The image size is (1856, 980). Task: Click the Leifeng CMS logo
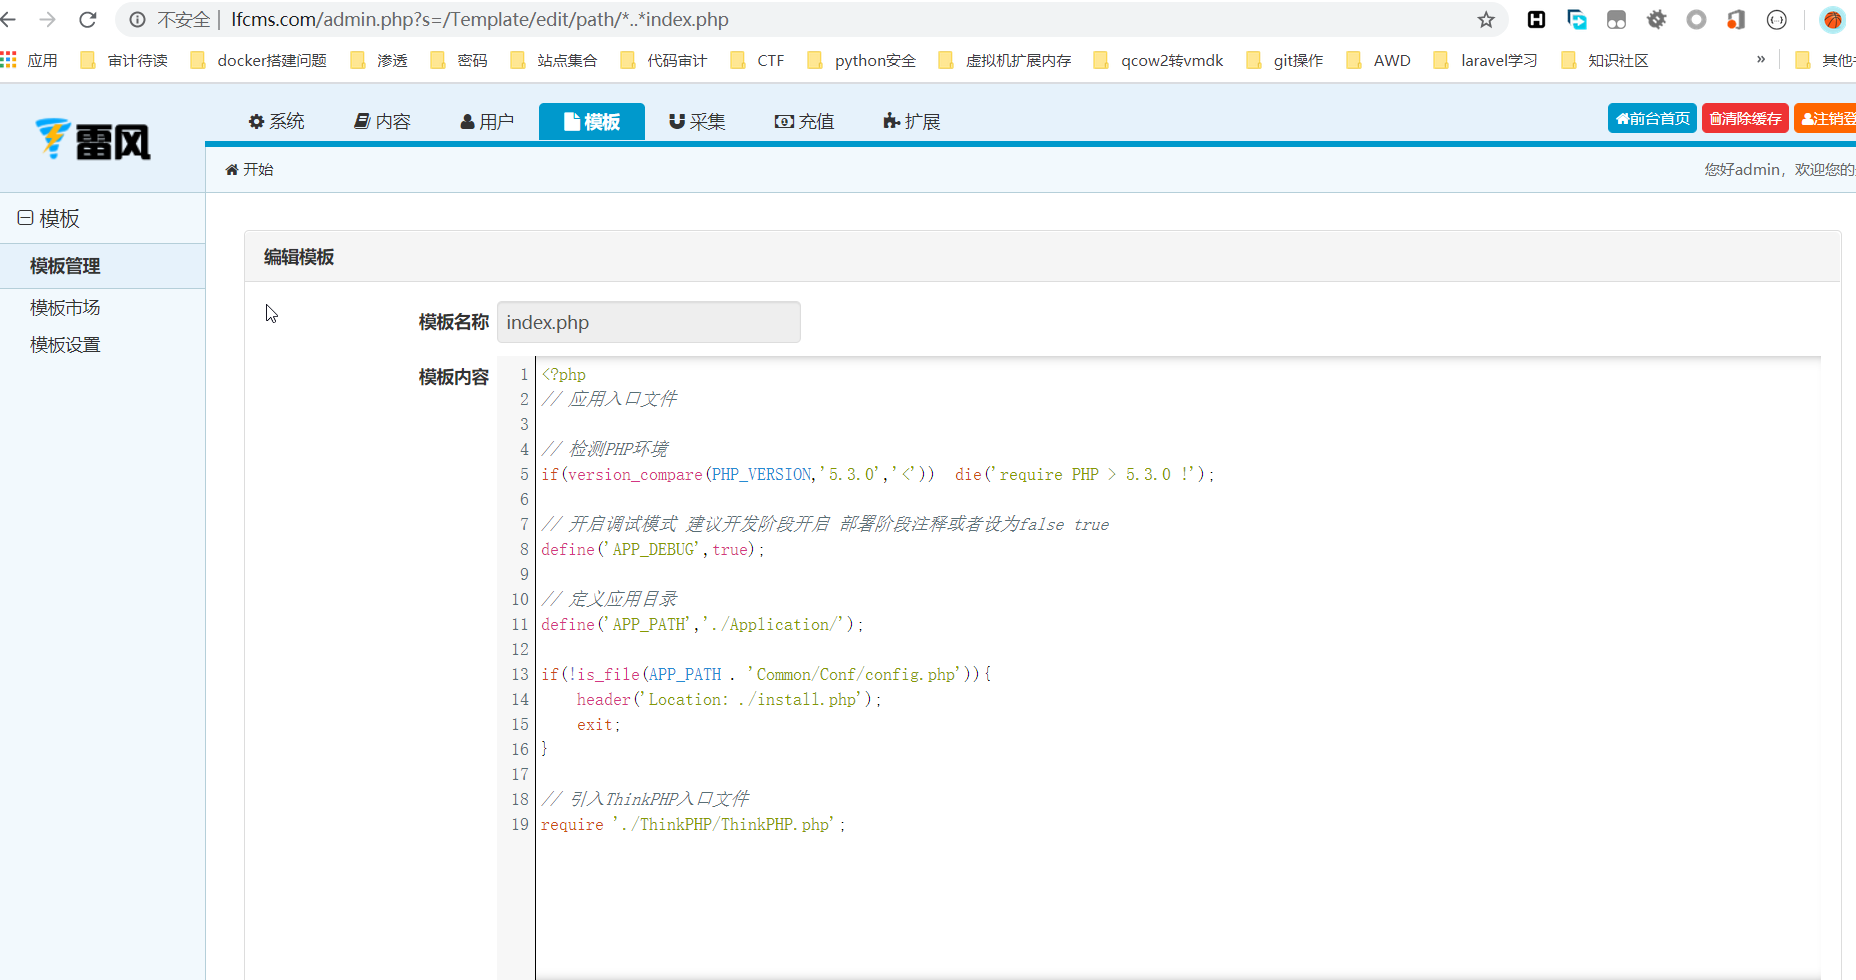[93, 140]
